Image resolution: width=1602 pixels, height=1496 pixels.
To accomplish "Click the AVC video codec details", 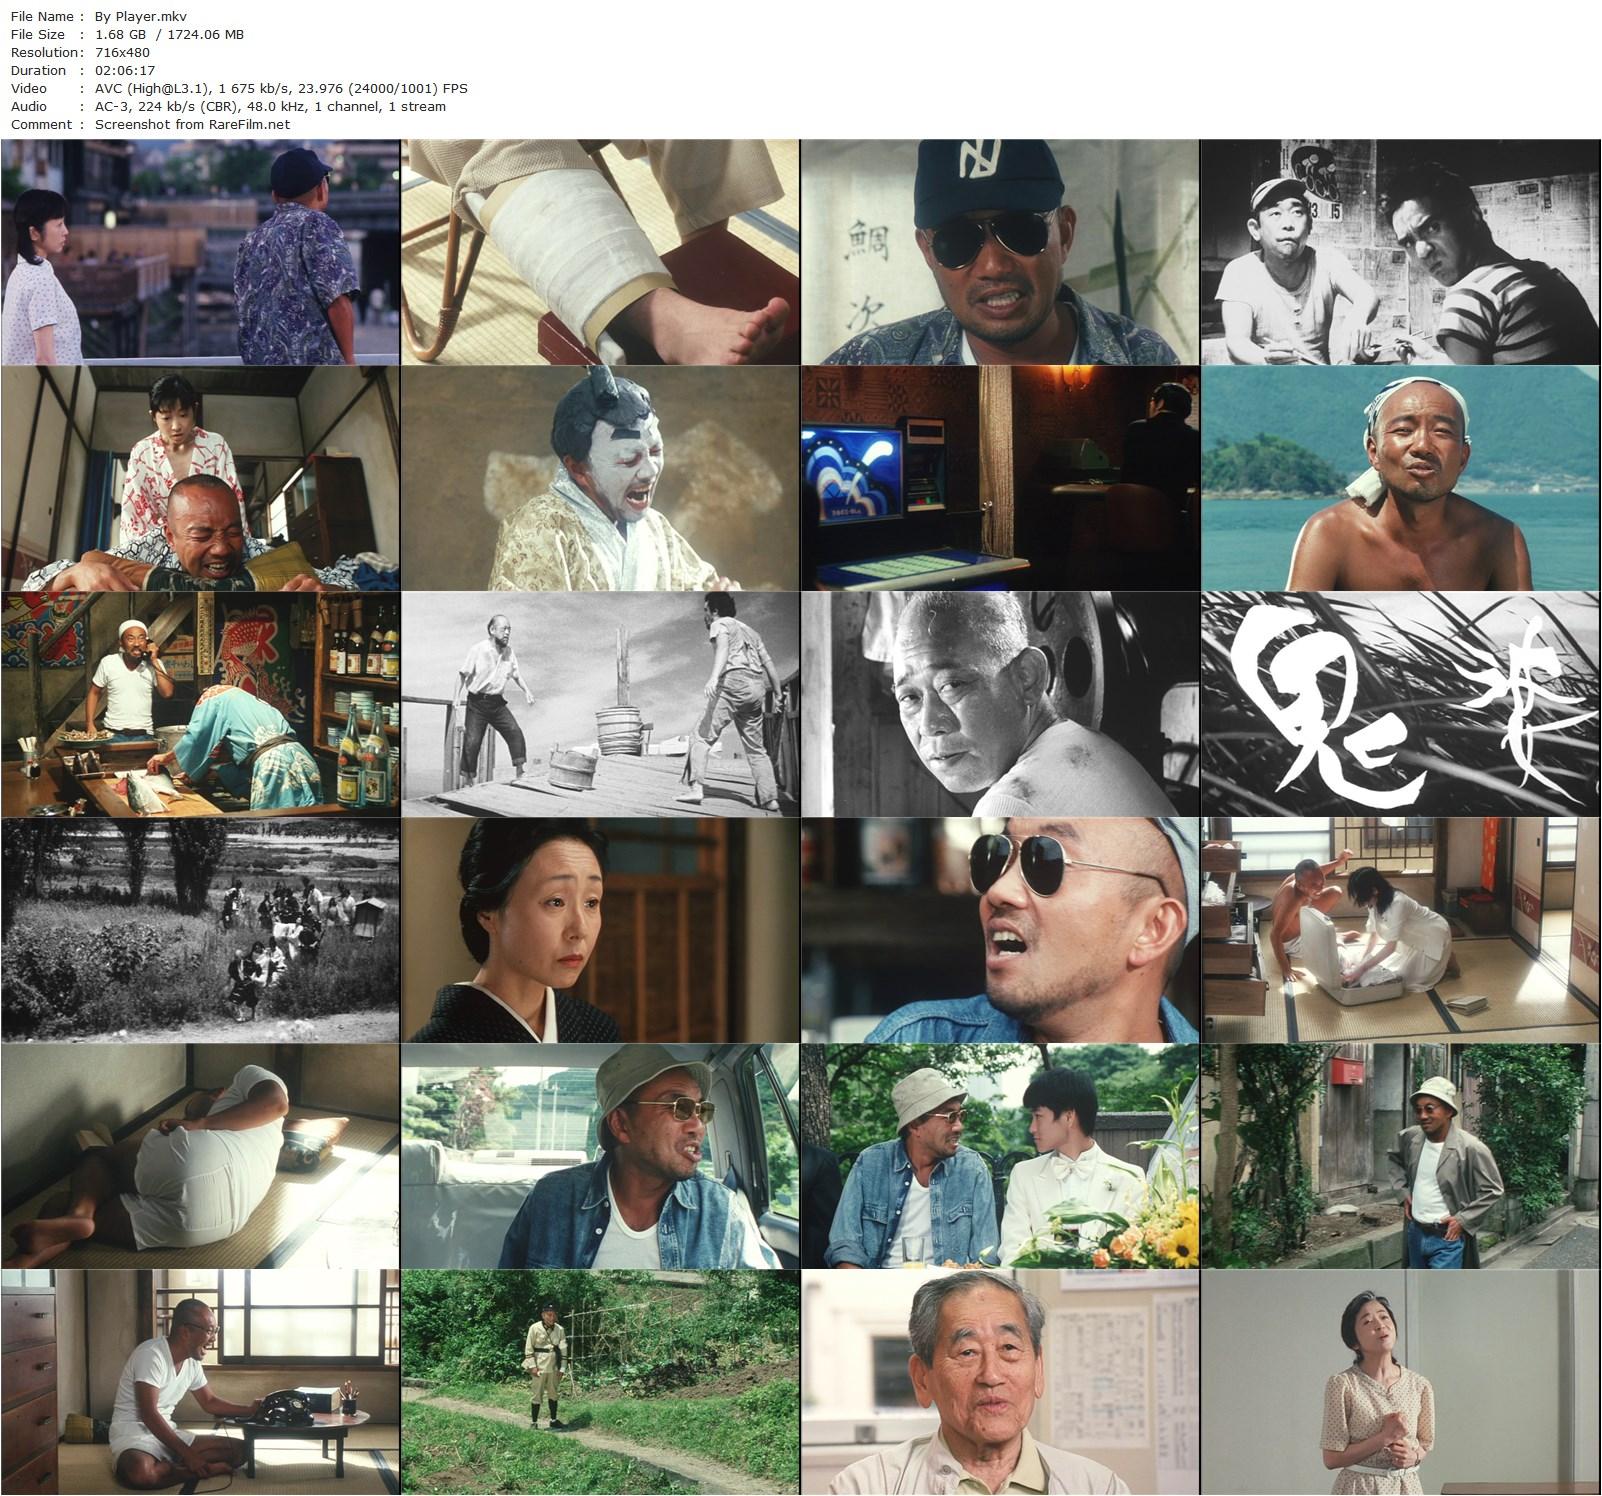I will tap(280, 88).
